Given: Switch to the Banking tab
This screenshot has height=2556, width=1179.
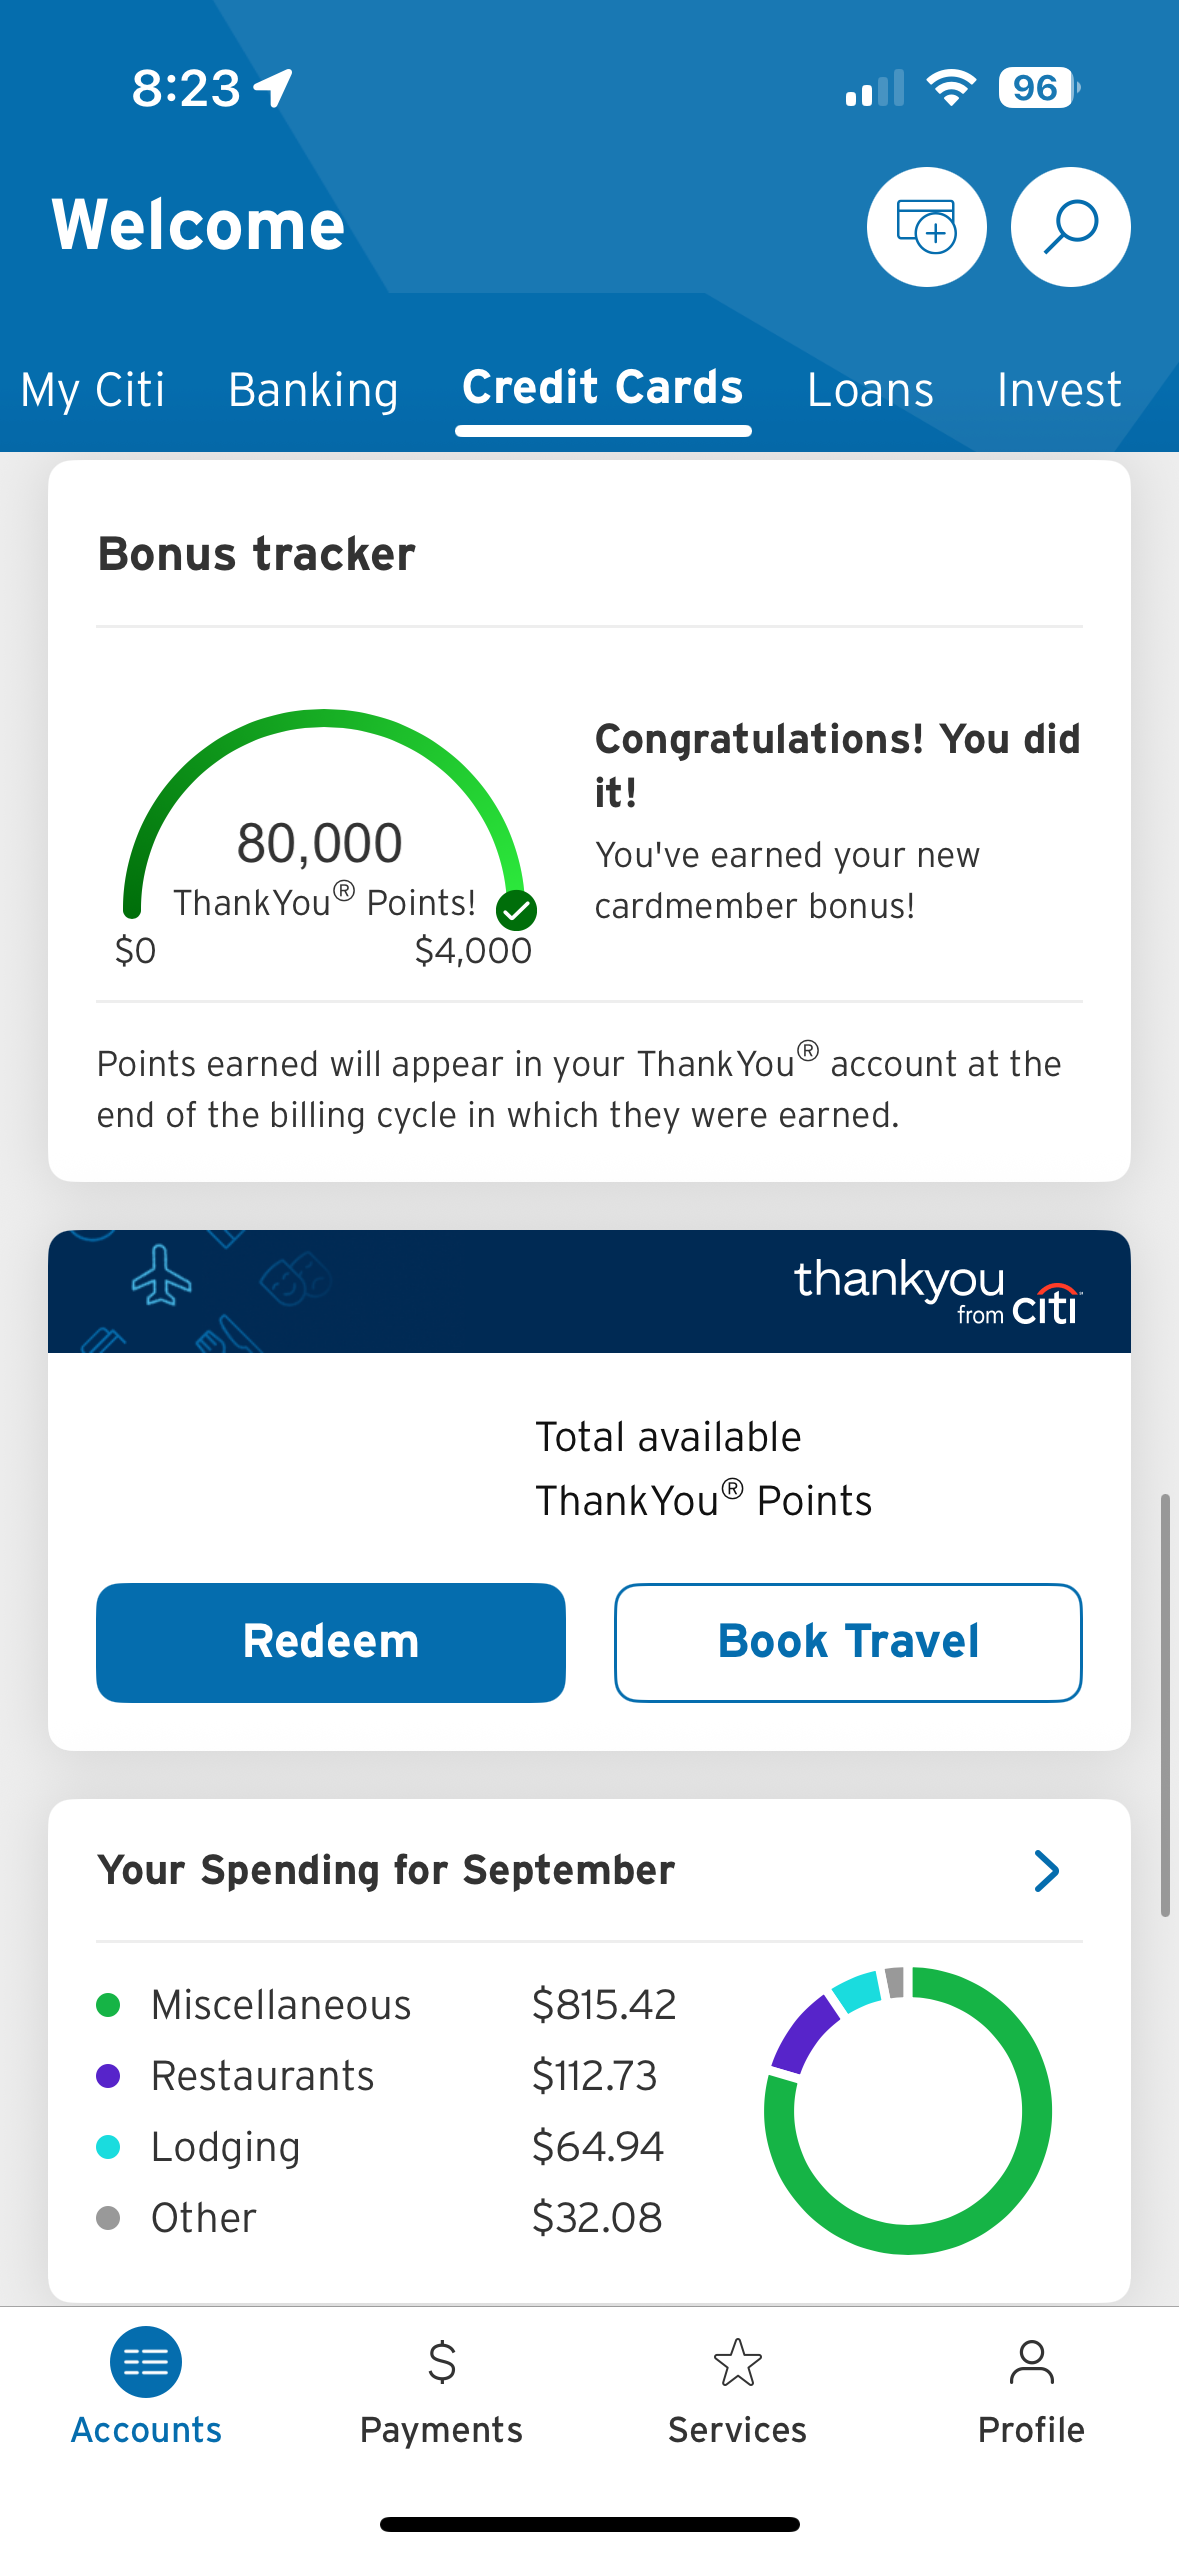Looking at the screenshot, I should click(x=313, y=389).
